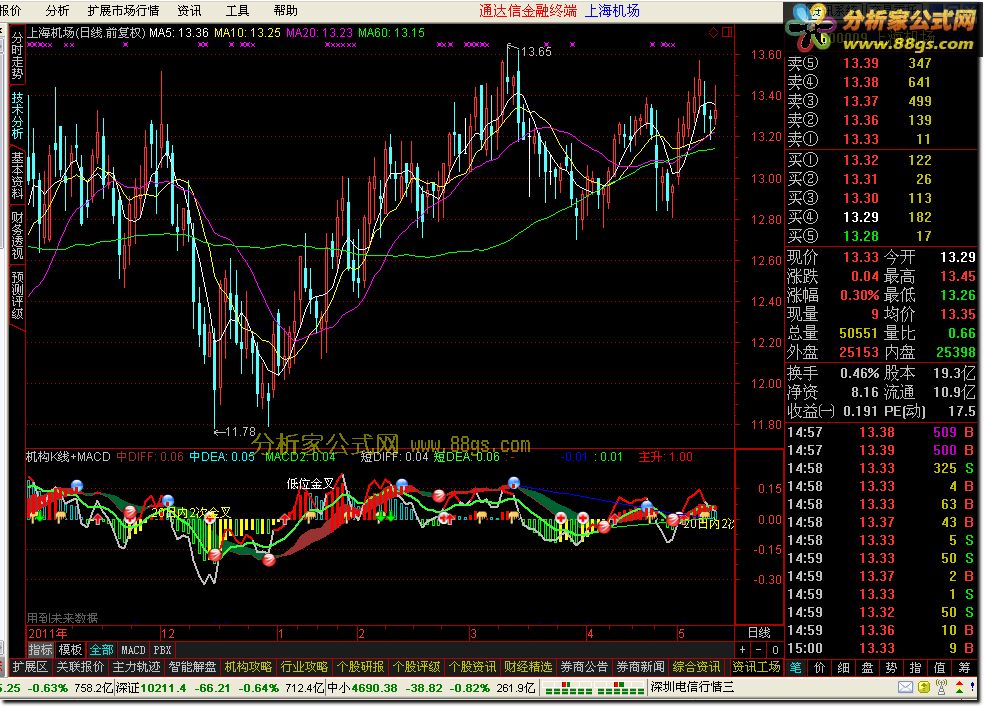Viewport: 985px width, 707px height.
Task: Switch to the PBX indicator tab
Action: click(x=162, y=650)
